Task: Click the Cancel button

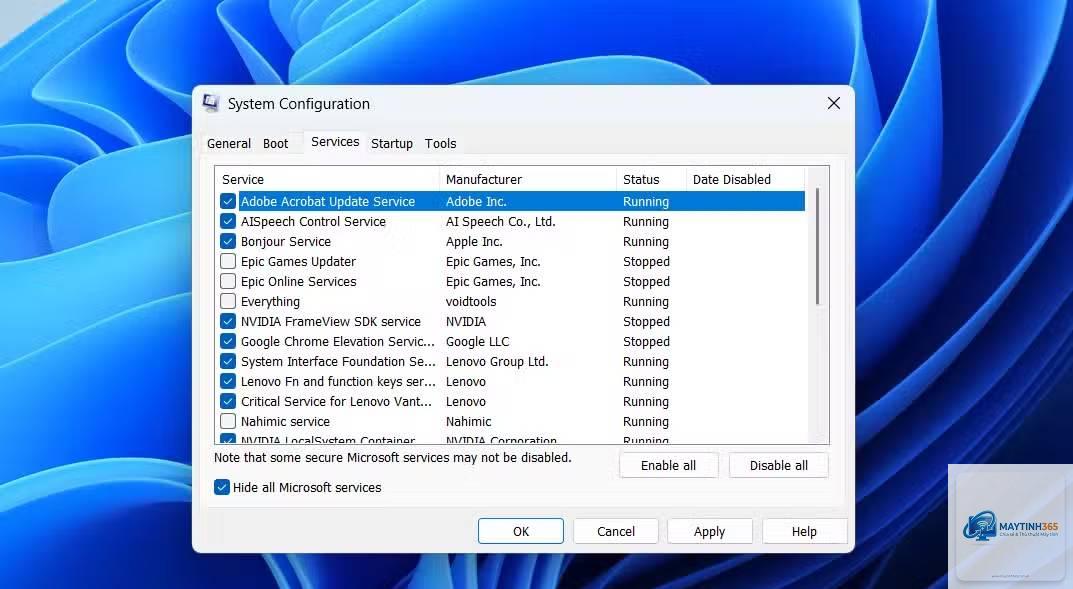Action: [616, 531]
